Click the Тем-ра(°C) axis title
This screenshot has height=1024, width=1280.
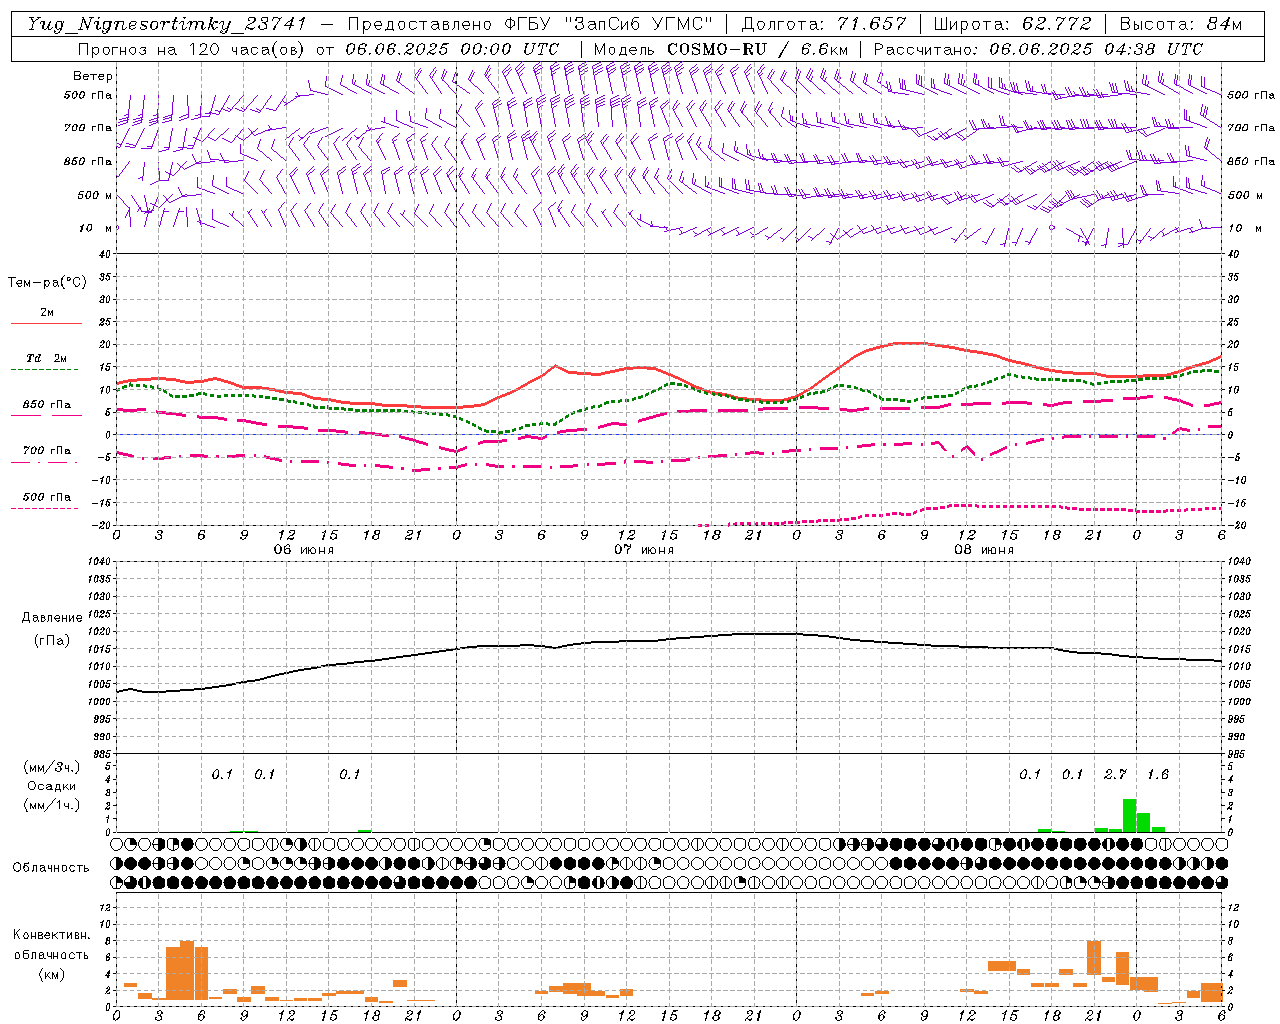coord(47,283)
